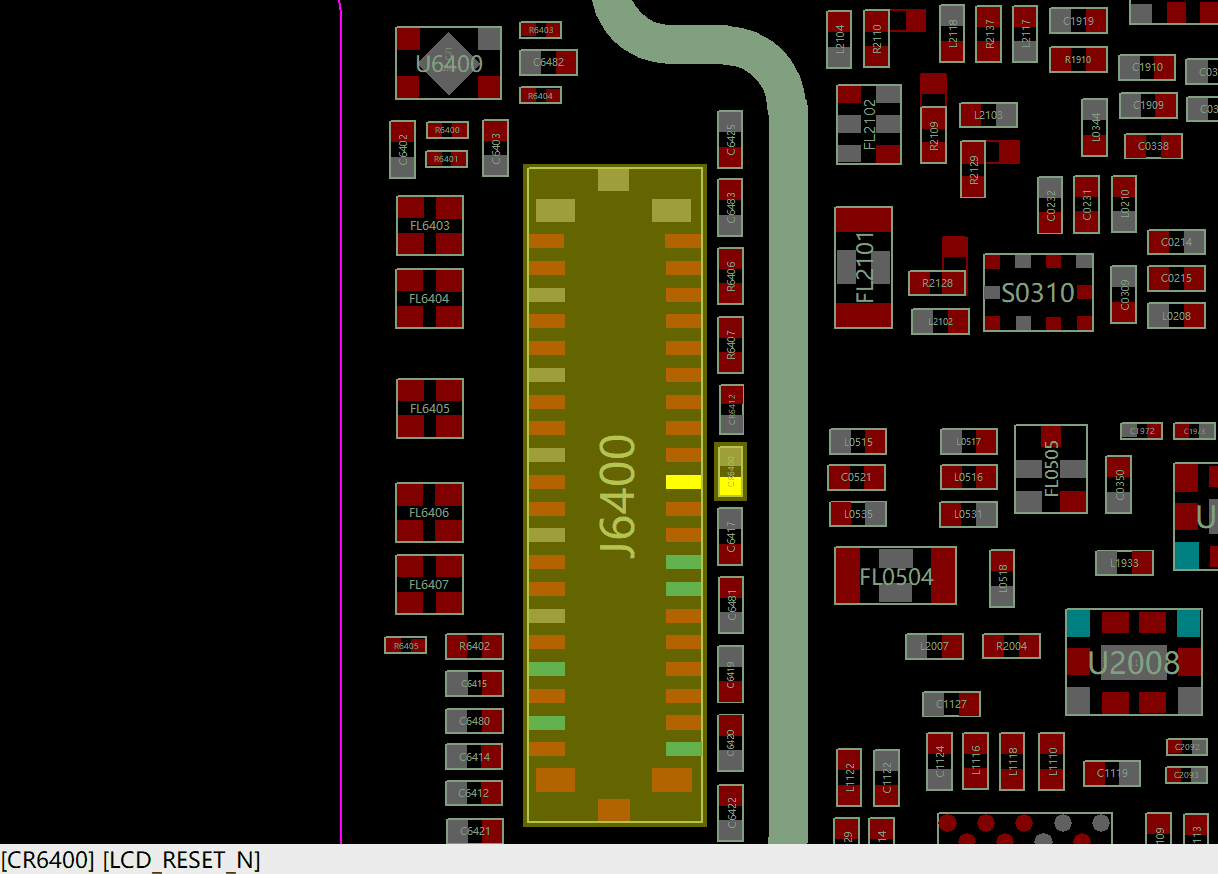This screenshot has height=874, width=1218.
Task: Select capacitor C6414
Action: (x=474, y=757)
